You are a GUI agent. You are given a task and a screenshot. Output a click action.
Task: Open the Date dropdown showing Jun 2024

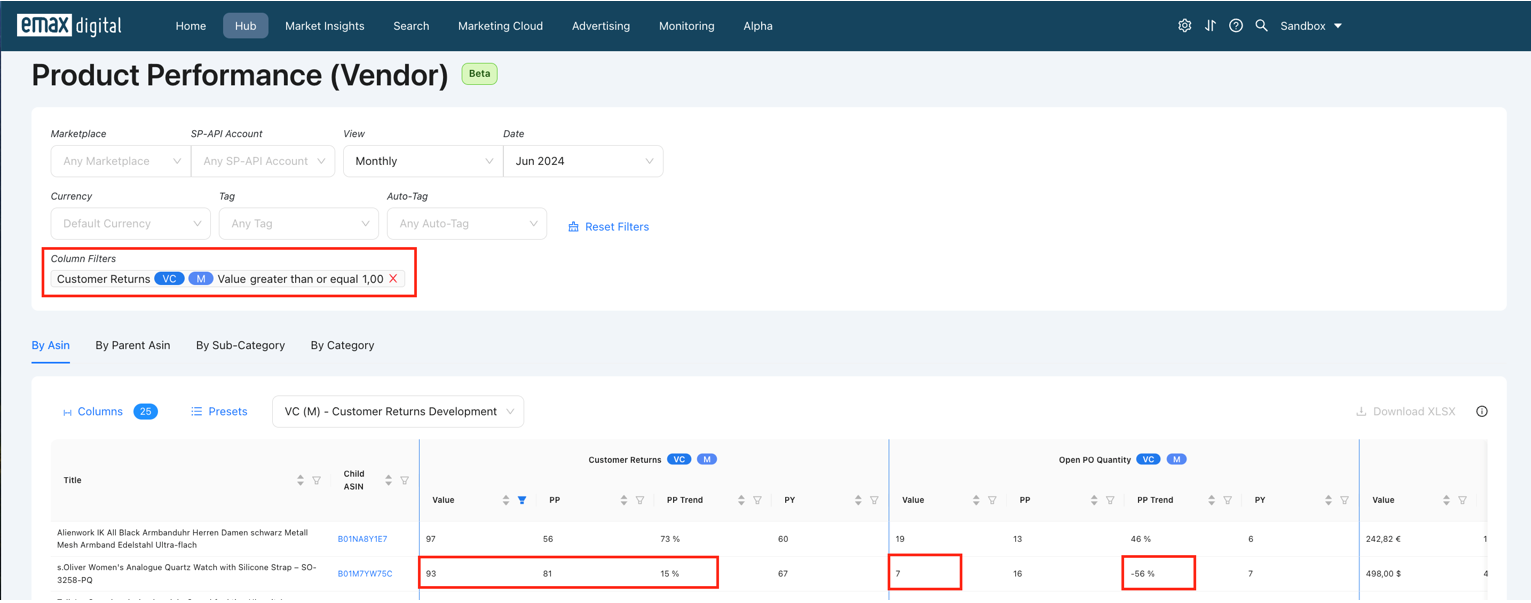[x=583, y=161]
